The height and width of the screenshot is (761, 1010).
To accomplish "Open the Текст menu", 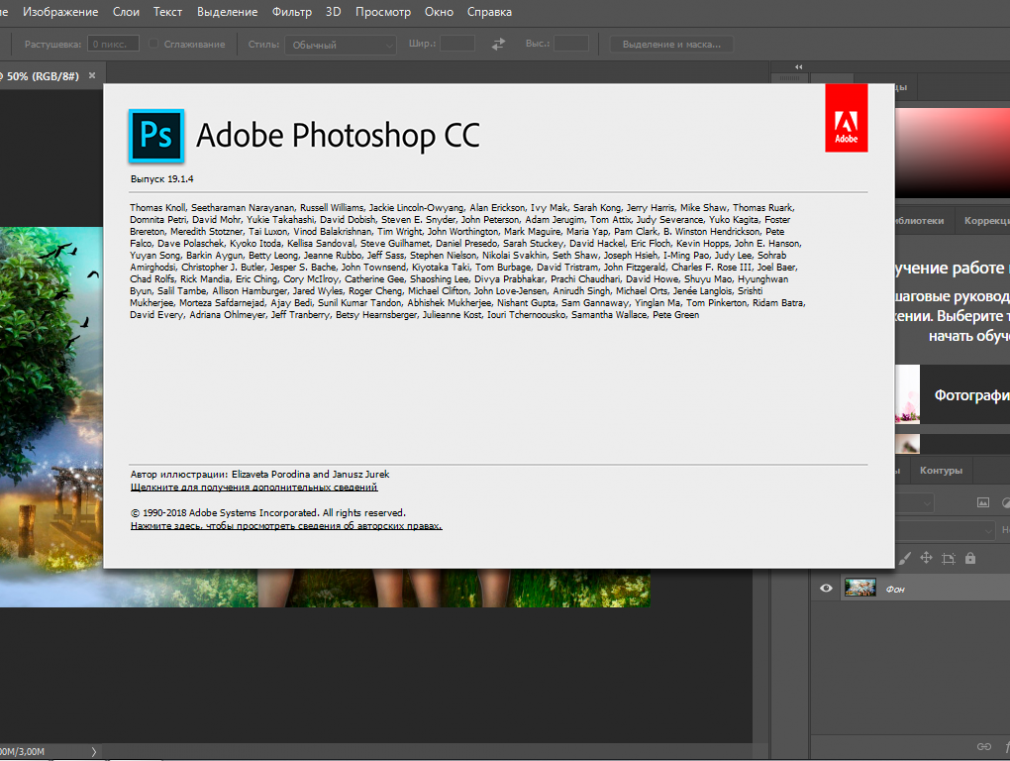I will pyautogui.click(x=167, y=12).
